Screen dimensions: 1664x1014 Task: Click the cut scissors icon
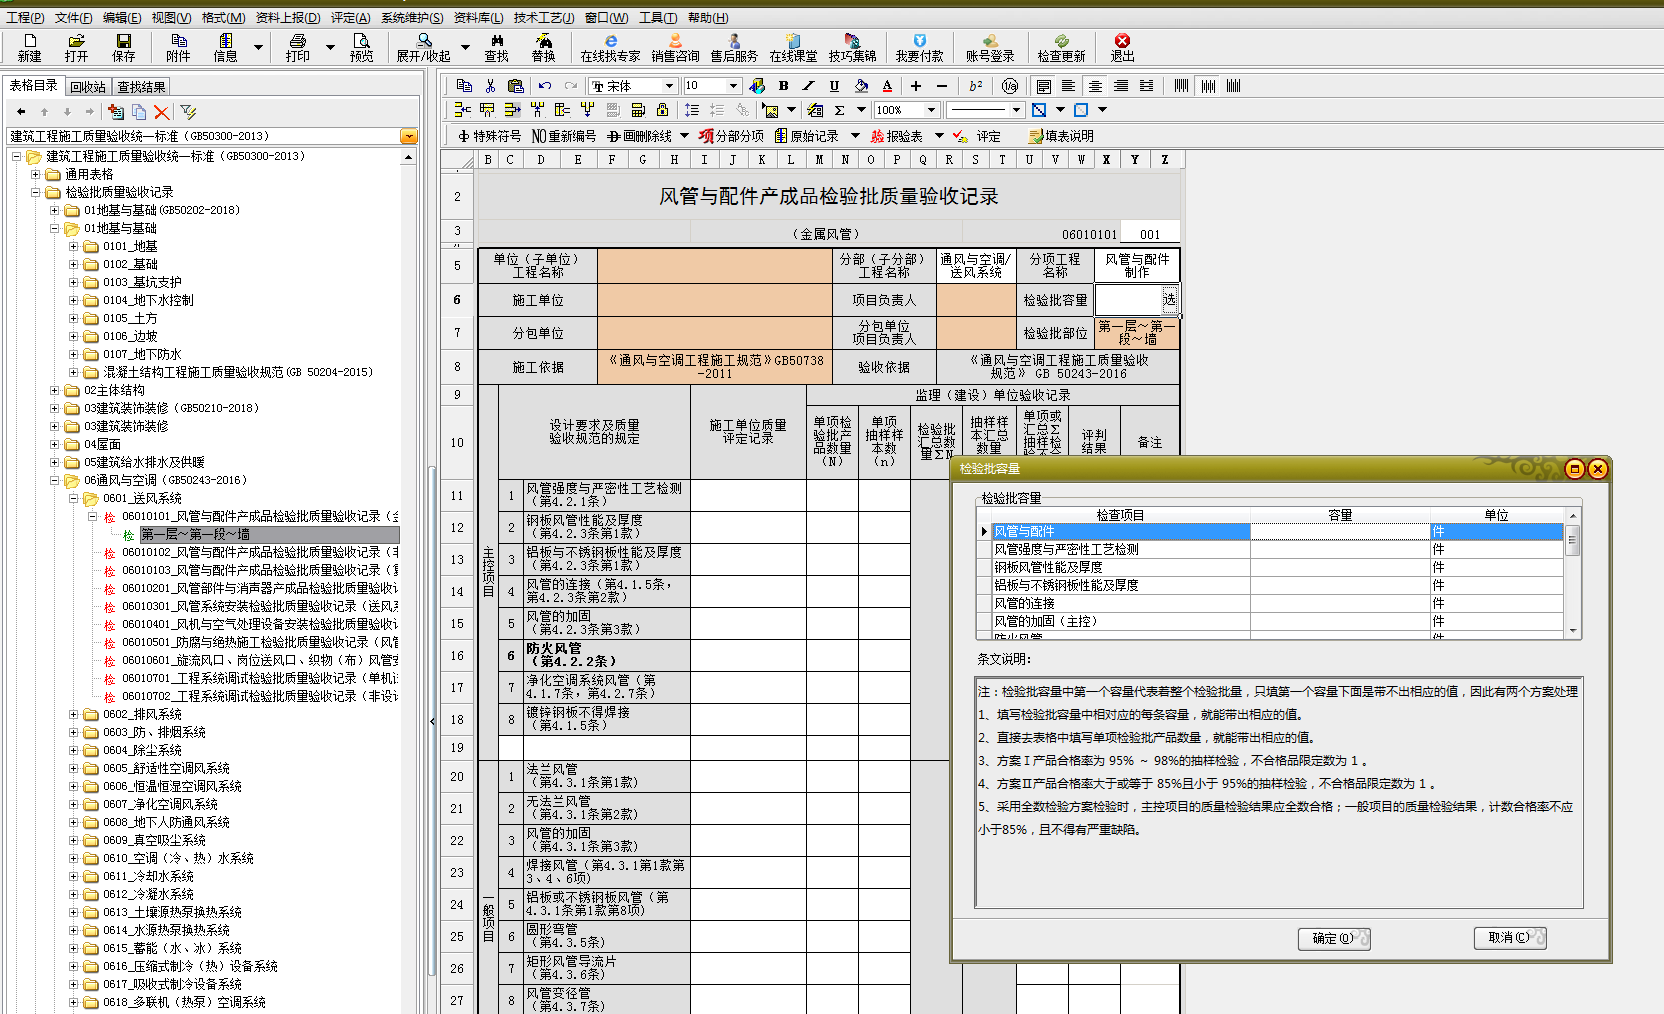(490, 86)
